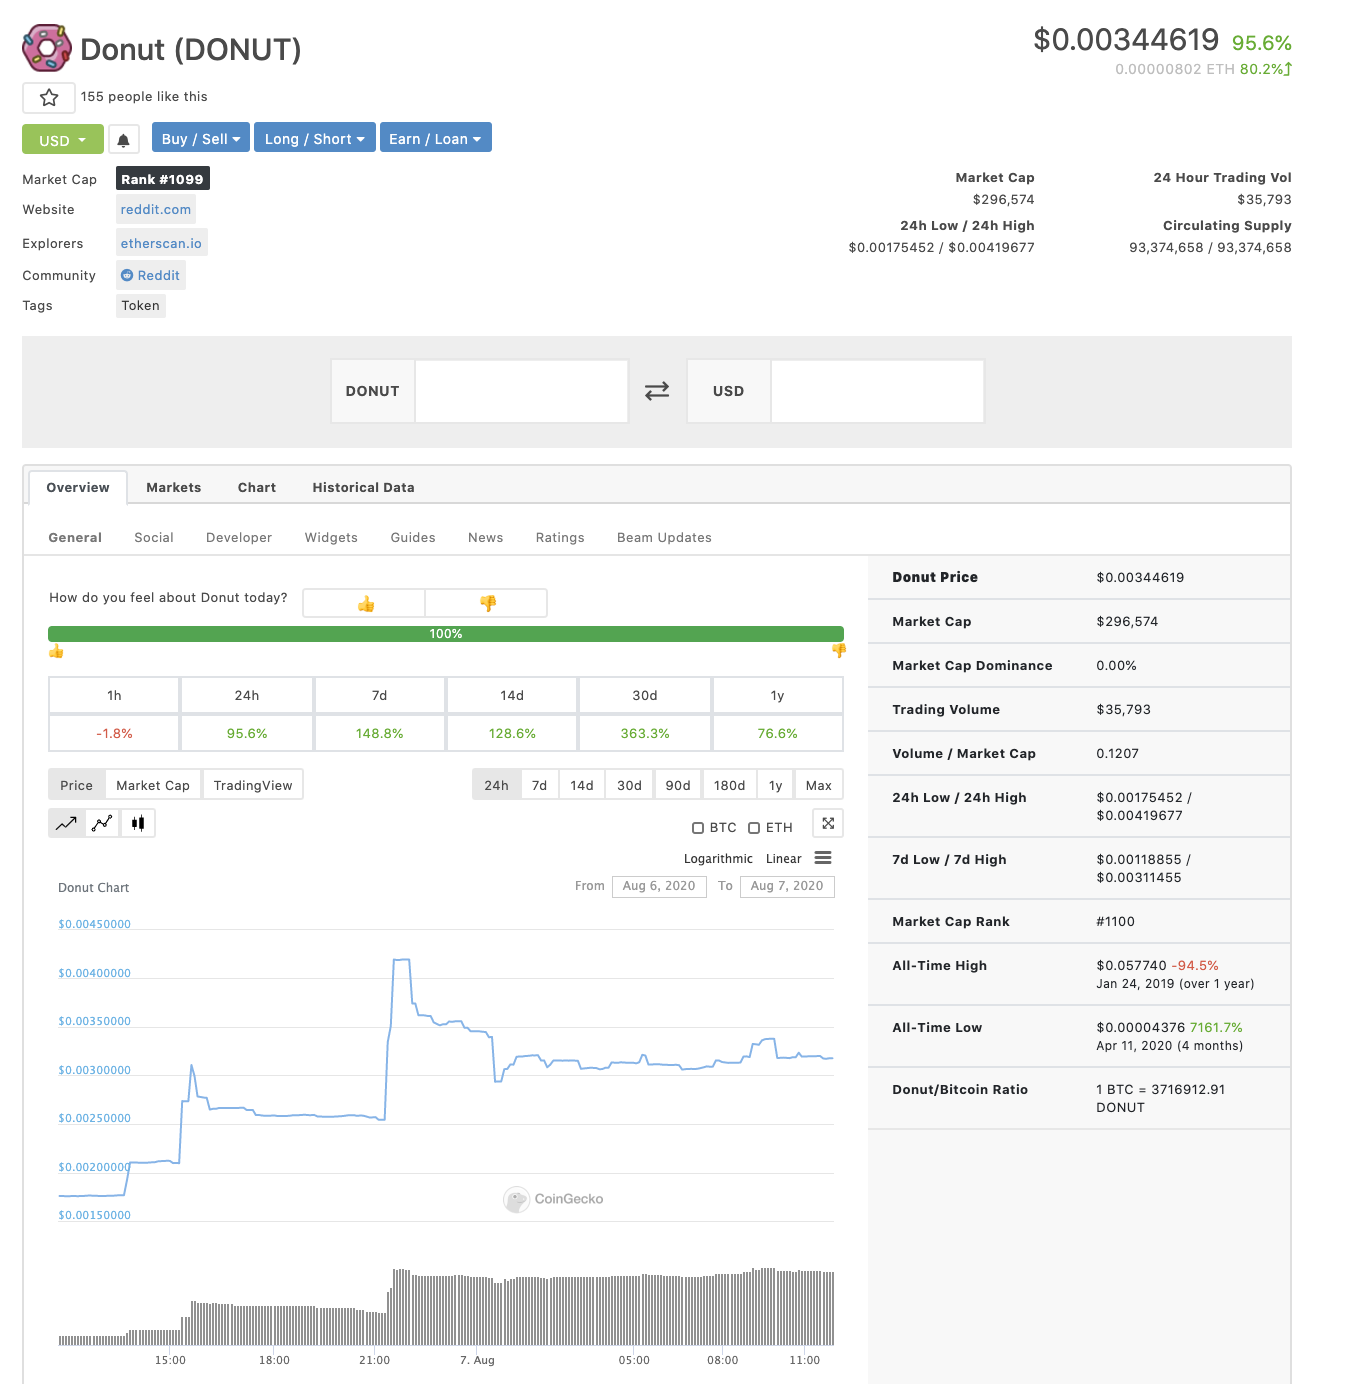Open the Historical Data tab
Viewport: 1348px width, 1384px height.
(363, 487)
